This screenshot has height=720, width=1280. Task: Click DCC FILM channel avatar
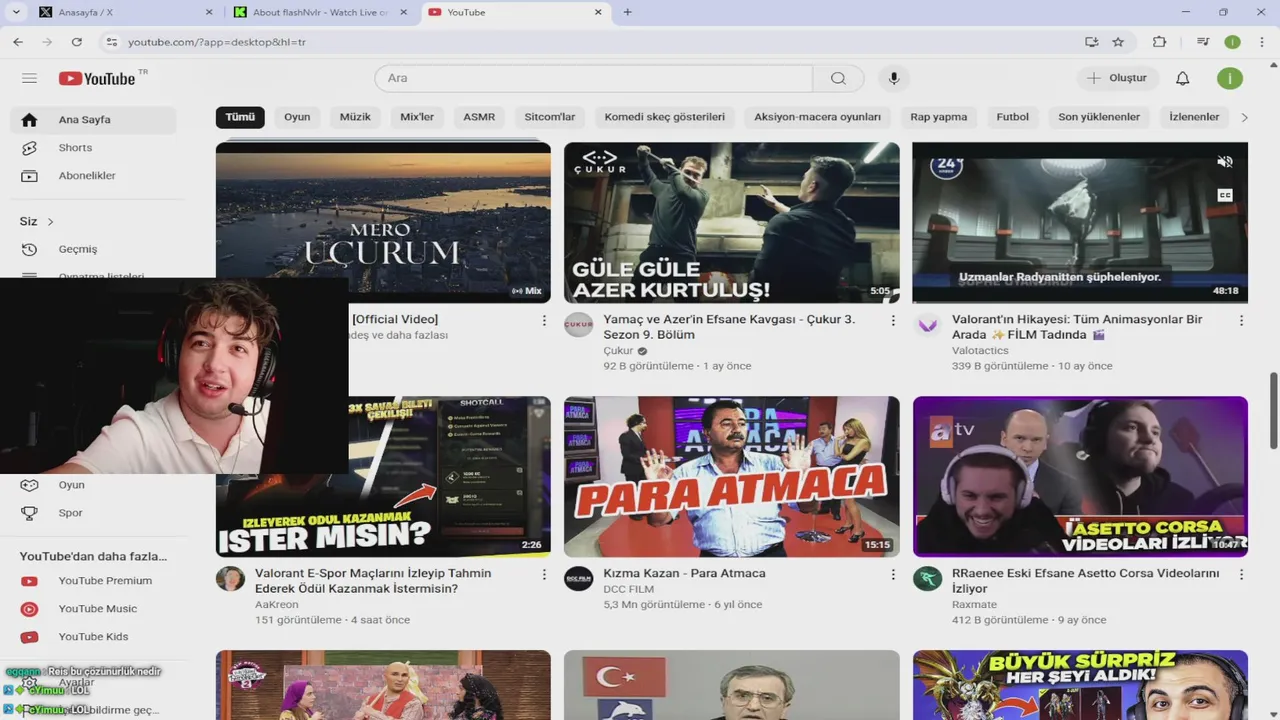pos(578,579)
